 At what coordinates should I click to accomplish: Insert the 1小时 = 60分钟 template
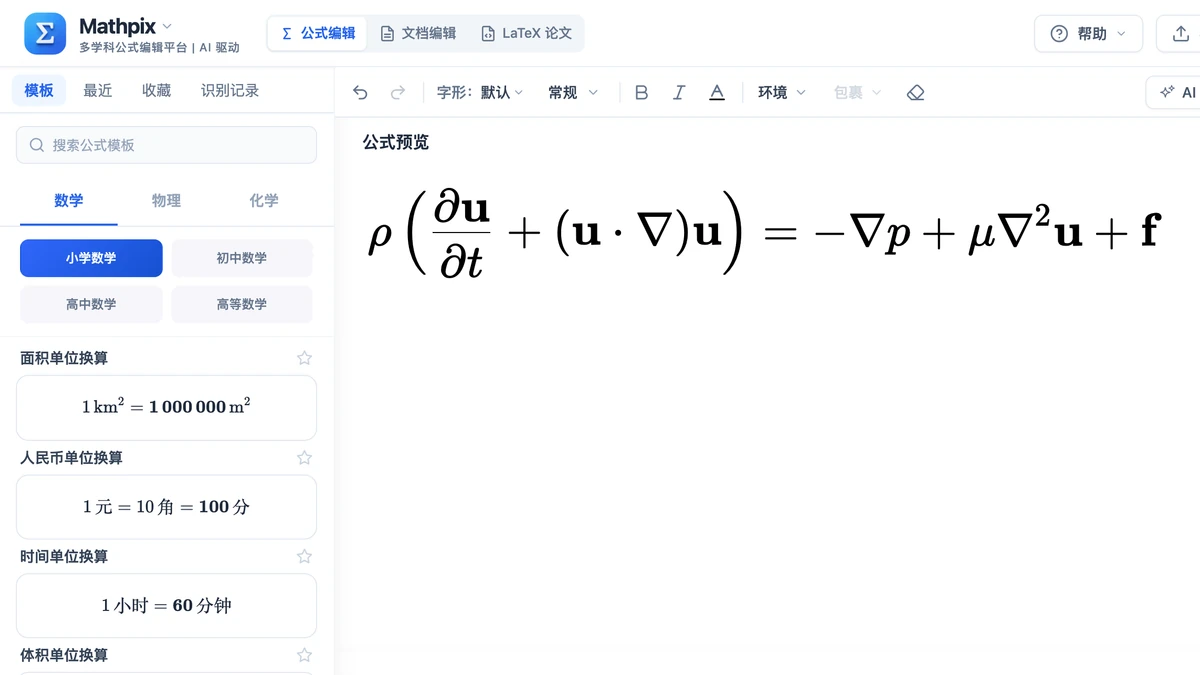point(166,605)
